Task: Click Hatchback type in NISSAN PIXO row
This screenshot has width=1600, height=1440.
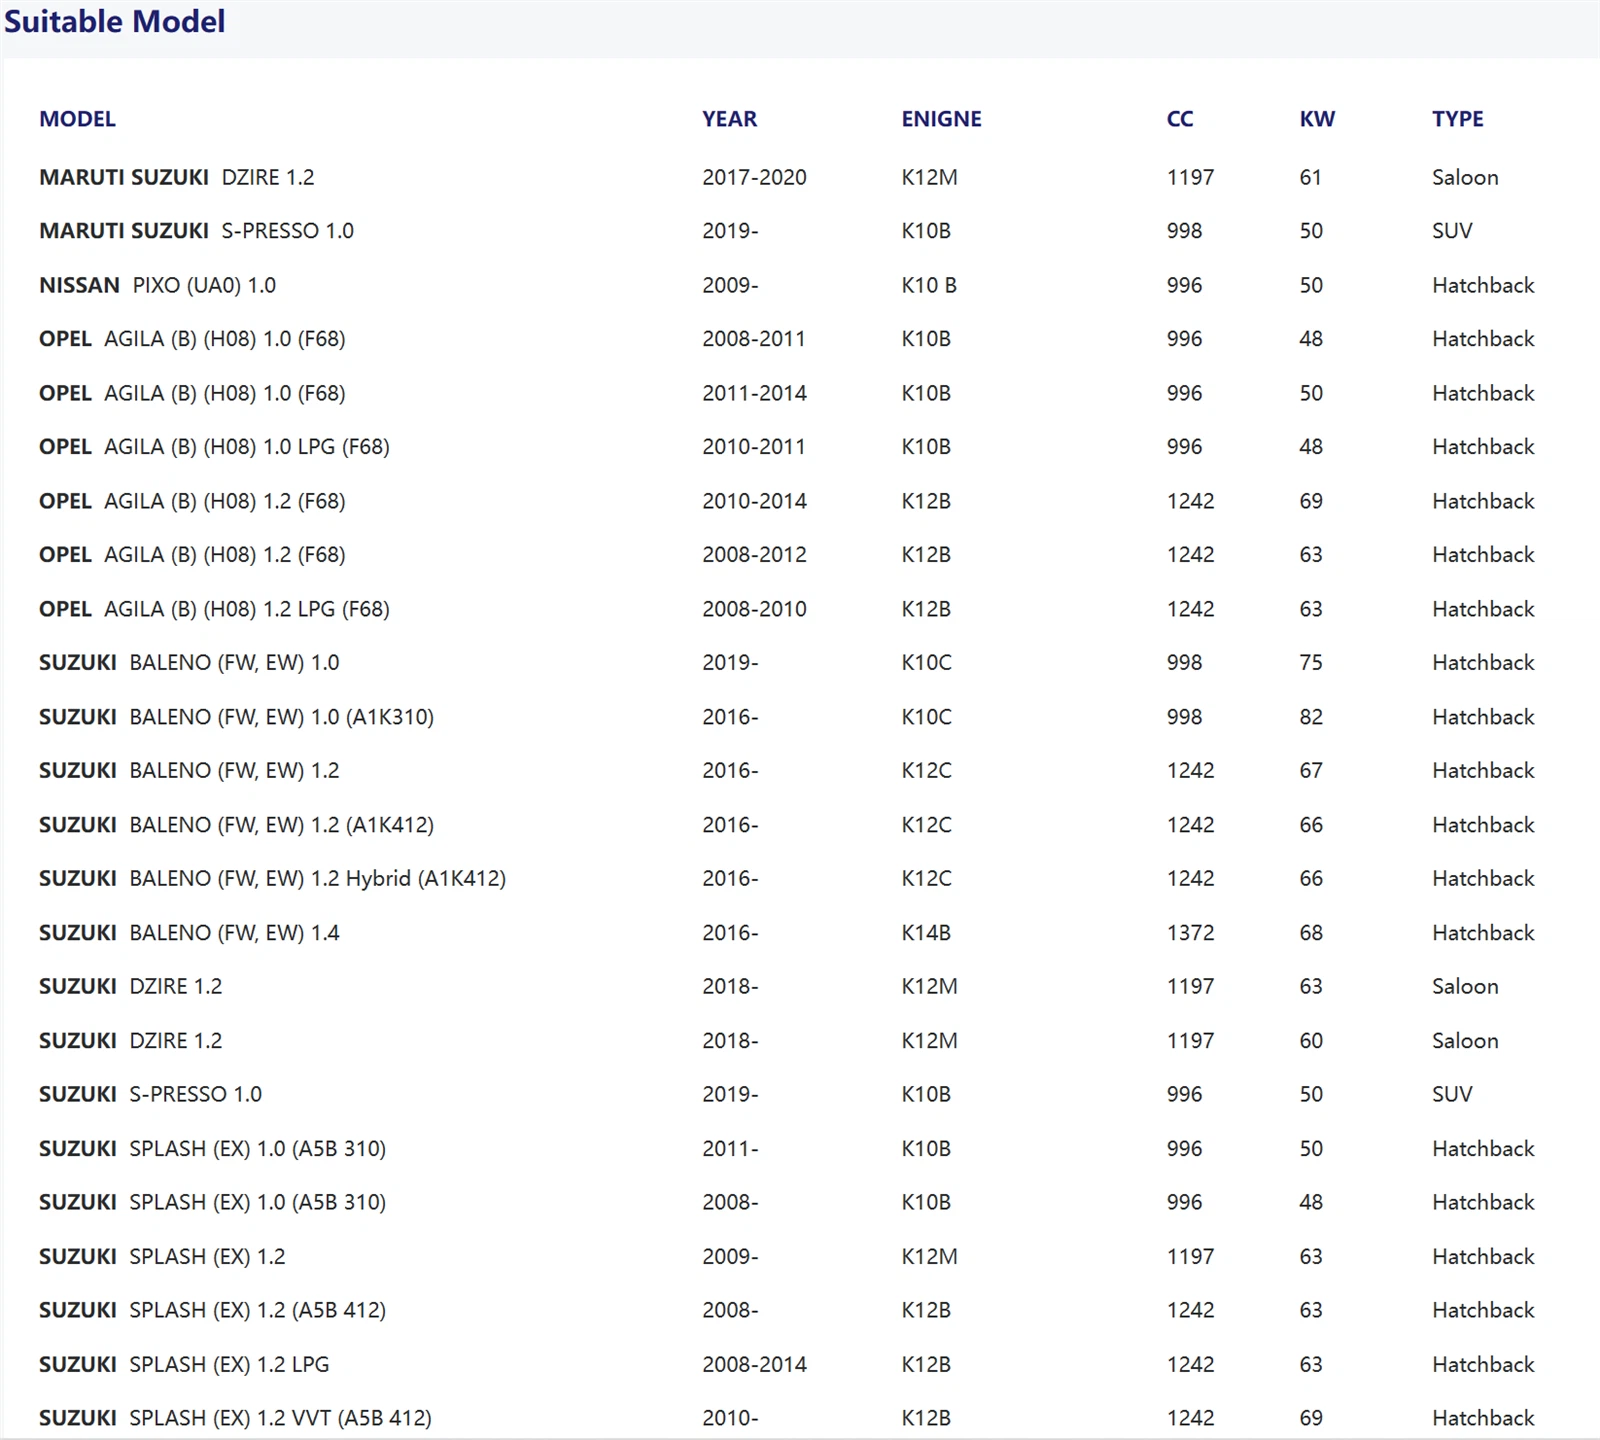Action: point(1483,285)
